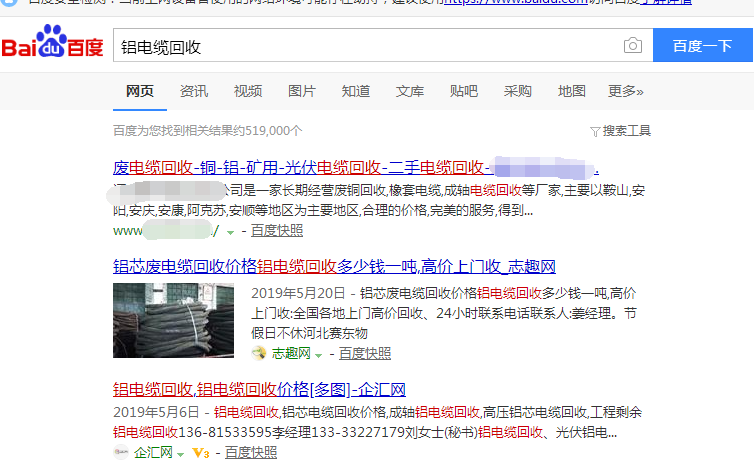Viewport: 754px width, 465px height.
Task: Click the result count text 百度为您找到相关结果约519,000个
Action: click(208, 131)
